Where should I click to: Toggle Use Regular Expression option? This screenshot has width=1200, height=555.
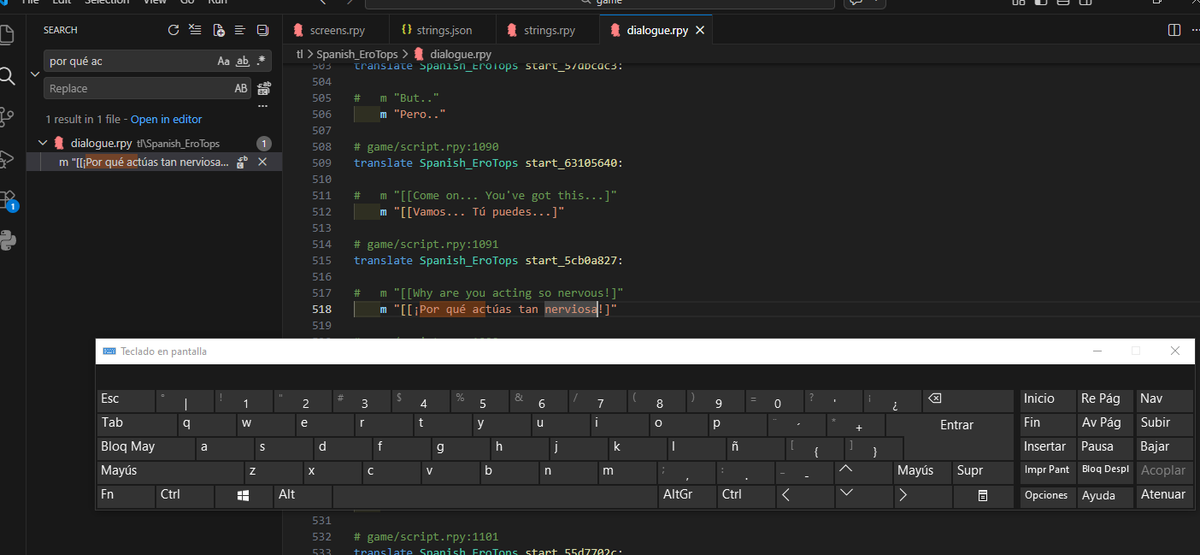click(261, 61)
